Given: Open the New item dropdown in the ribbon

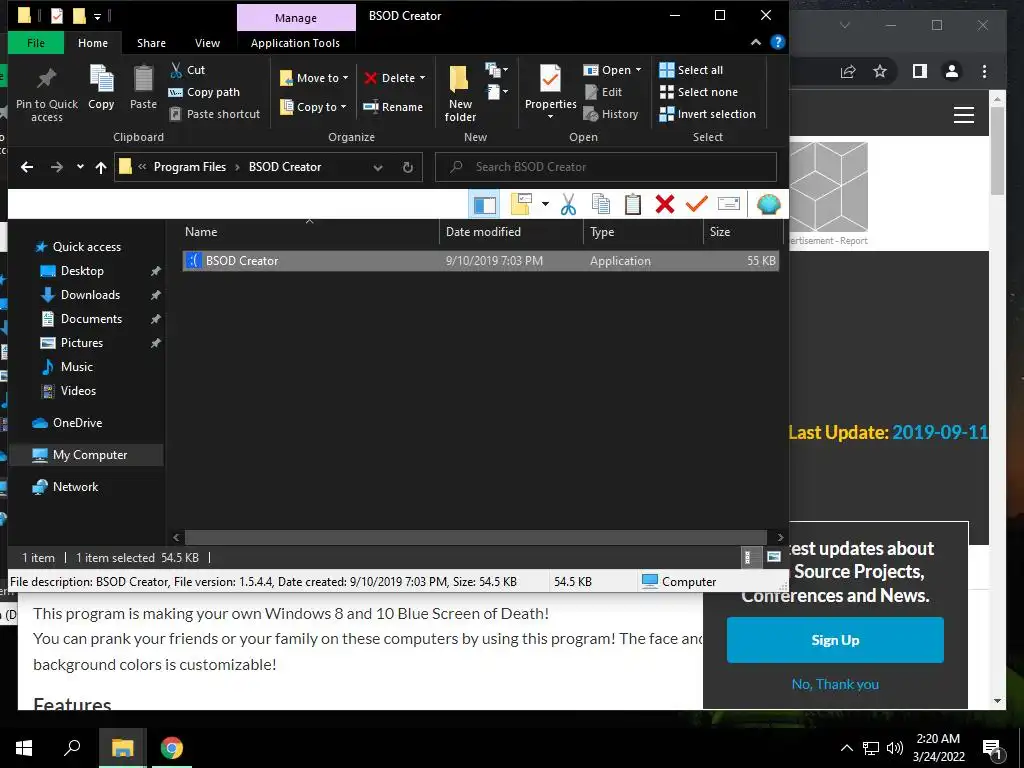Looking at the screenshot, I should (496, 70).
